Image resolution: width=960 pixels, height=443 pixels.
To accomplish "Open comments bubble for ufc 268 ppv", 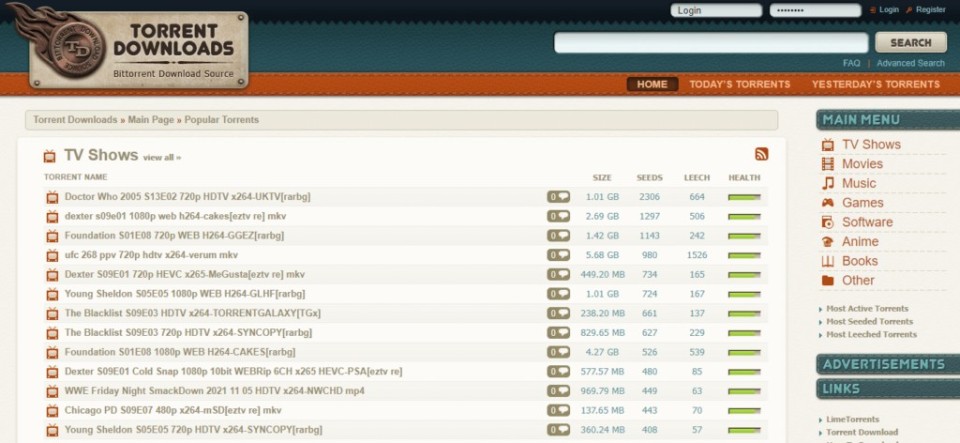I will [x=558, y=255].
